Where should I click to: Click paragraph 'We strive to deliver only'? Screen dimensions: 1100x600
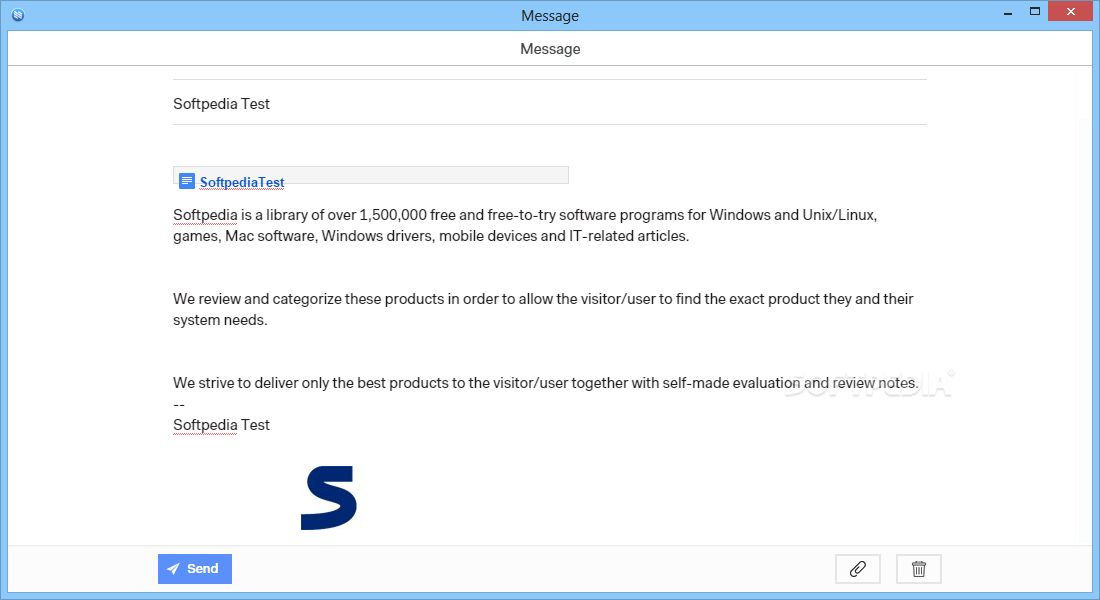[545, 382]
